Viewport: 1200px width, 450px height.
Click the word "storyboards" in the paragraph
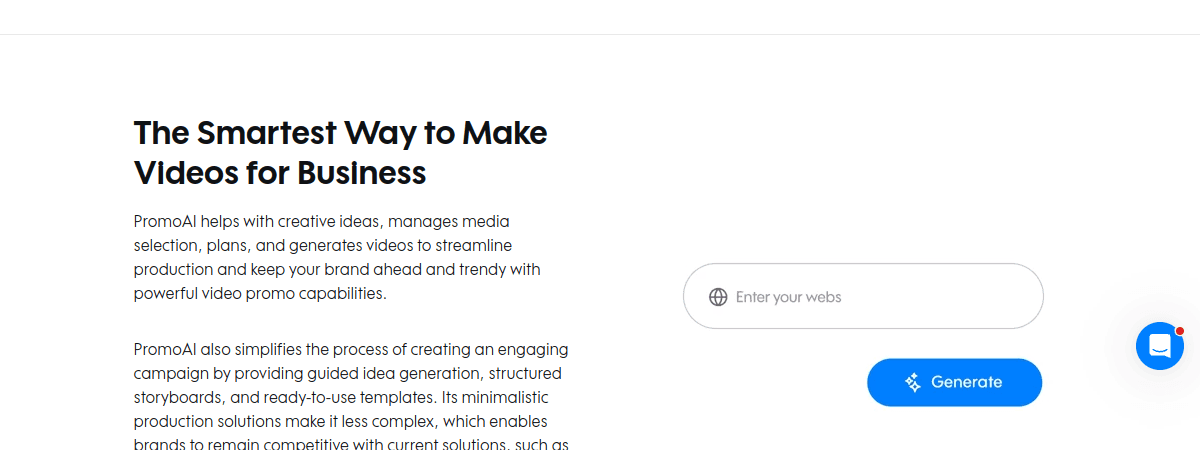tap(174, 398)
